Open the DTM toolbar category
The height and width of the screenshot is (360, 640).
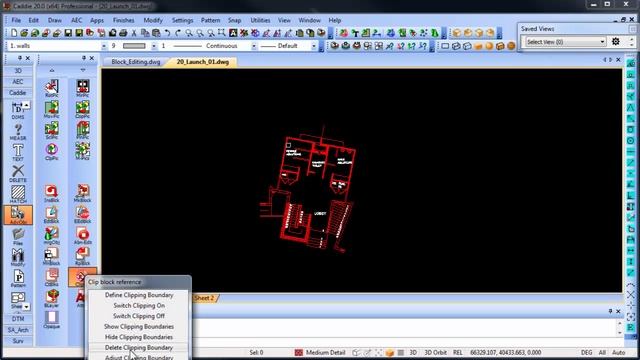(18, 319)
